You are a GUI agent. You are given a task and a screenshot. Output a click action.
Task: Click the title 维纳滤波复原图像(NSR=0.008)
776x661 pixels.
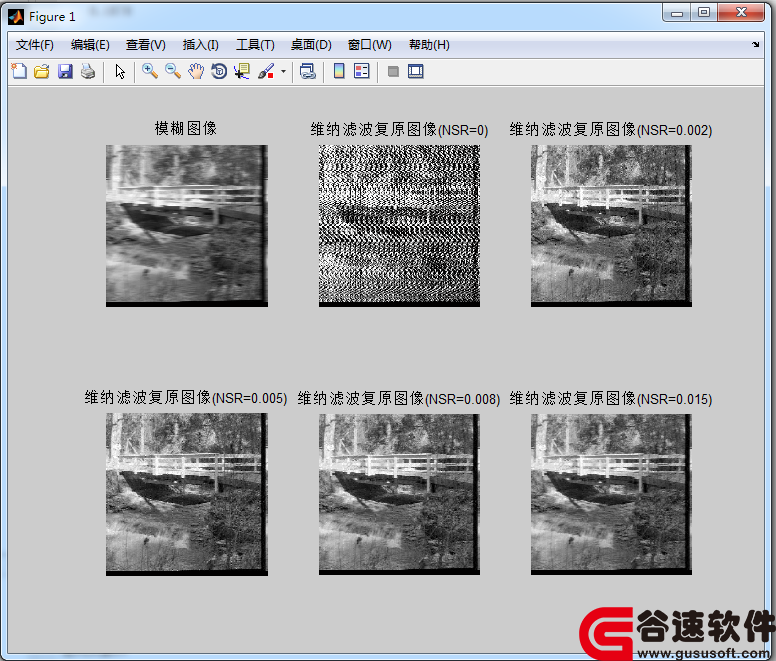click(x=399, y=398)
